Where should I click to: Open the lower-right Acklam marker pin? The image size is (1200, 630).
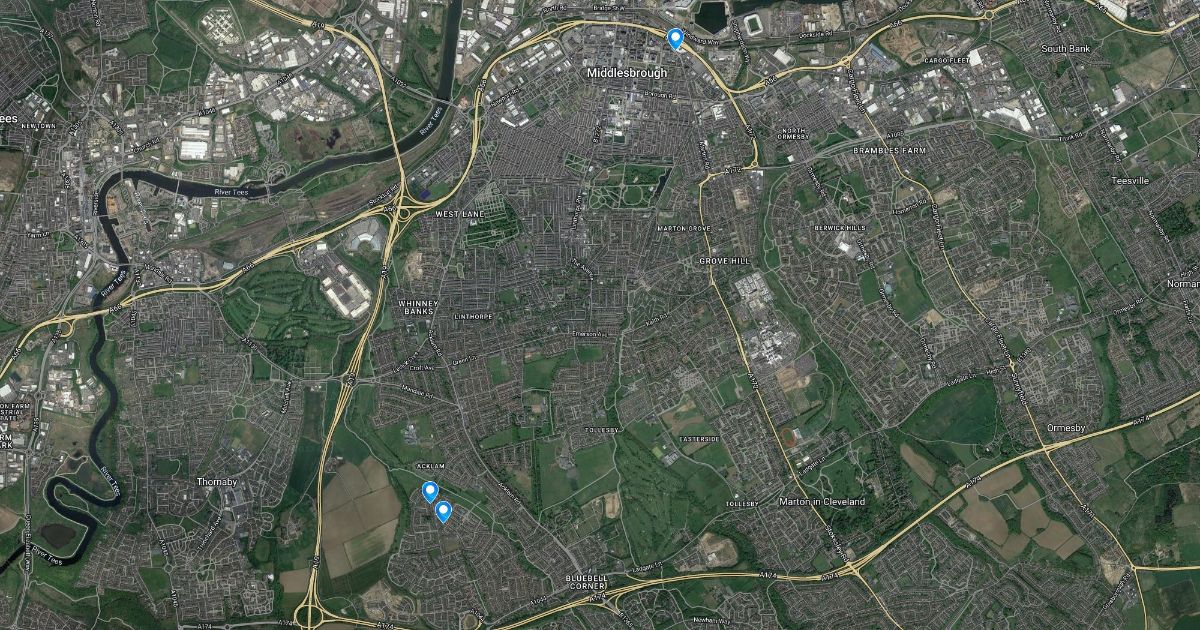click(x=444, y=512)
